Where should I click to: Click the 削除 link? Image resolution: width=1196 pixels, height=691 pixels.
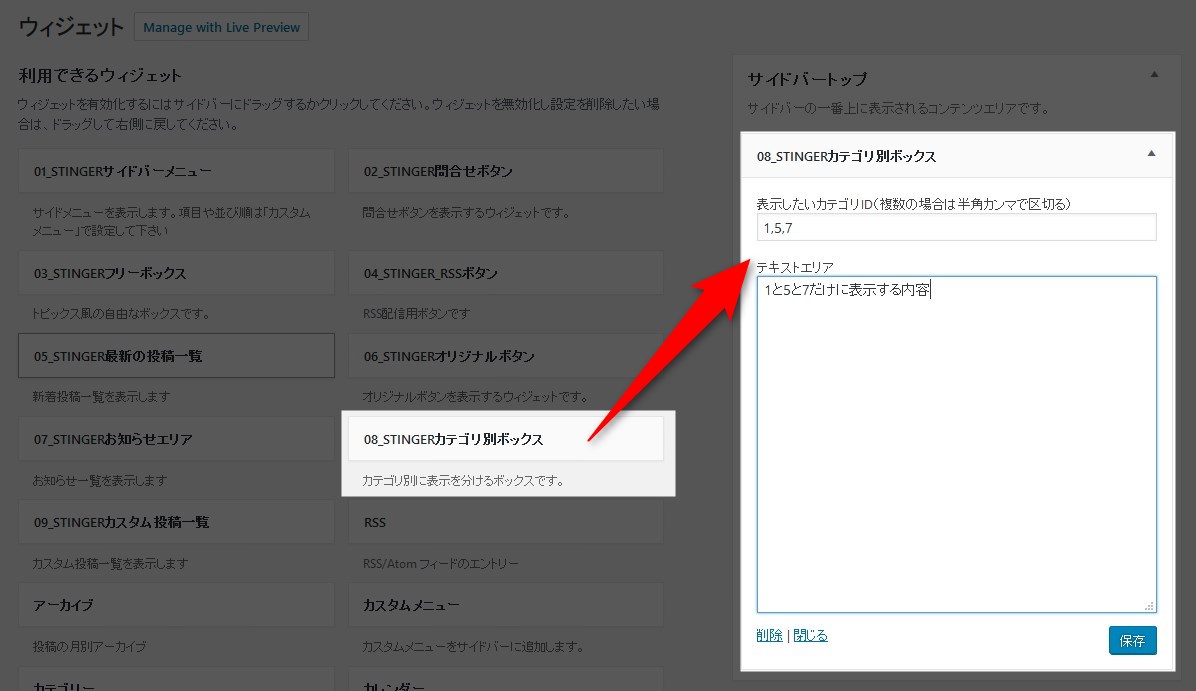(x=770, y=635)
